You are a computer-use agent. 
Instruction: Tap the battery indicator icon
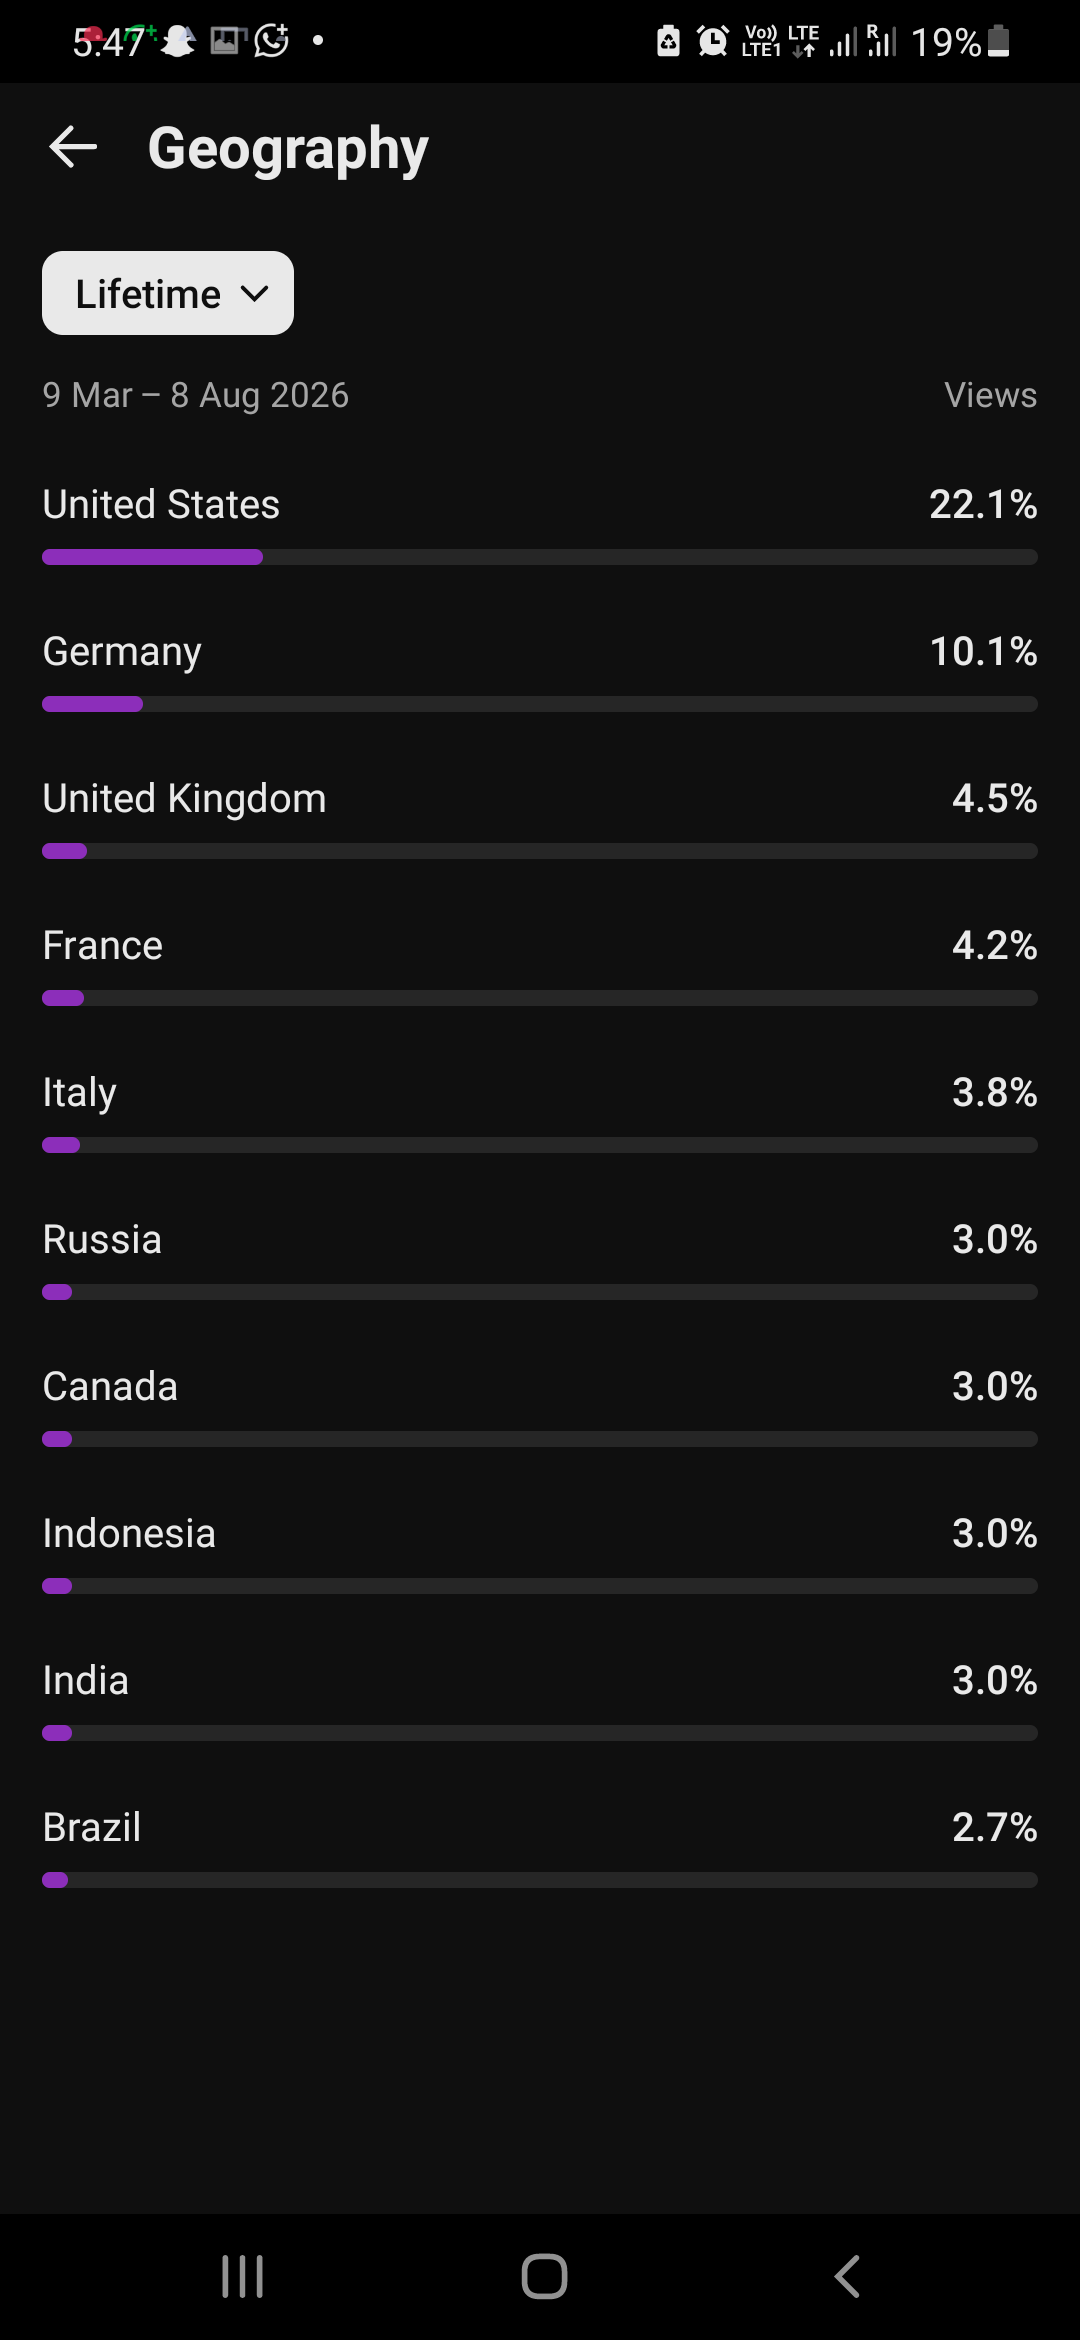point(998,41)
